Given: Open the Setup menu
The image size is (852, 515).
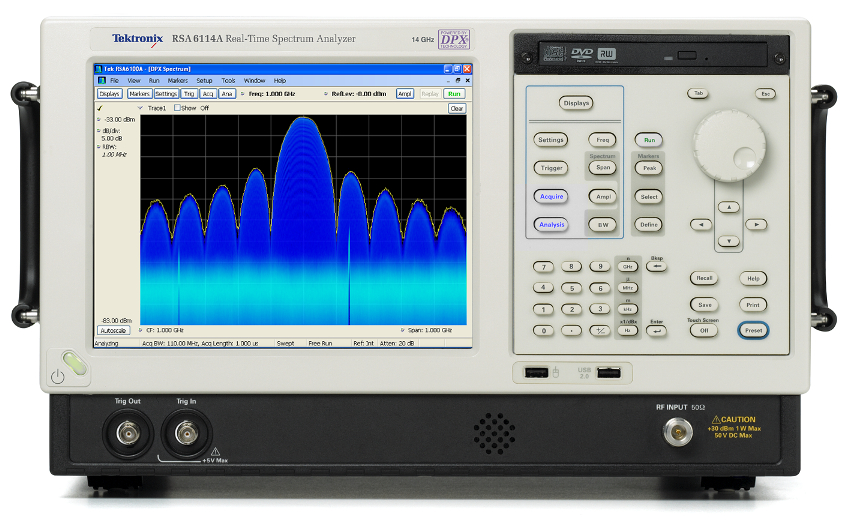Looking at the screenshot, I should coord(204,80).
